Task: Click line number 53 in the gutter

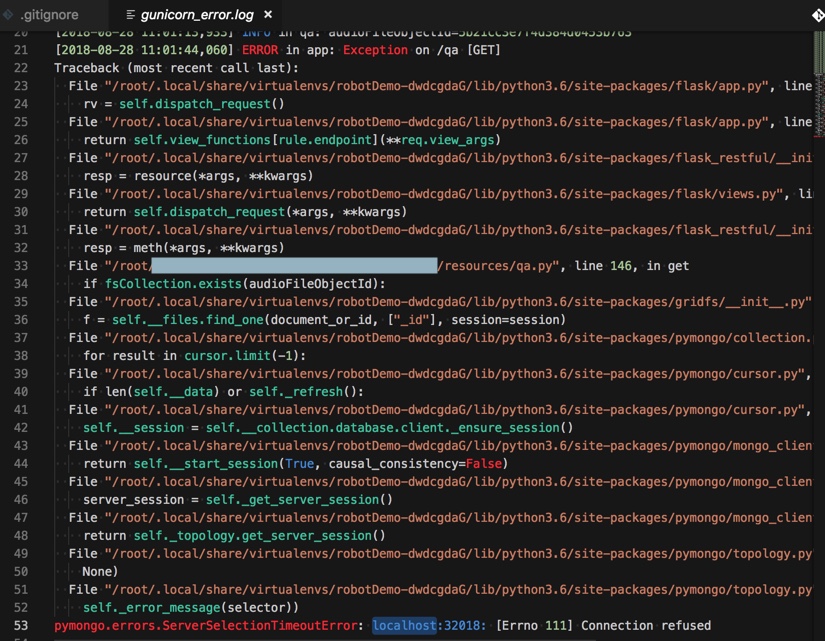Action: tap(21, 626)
